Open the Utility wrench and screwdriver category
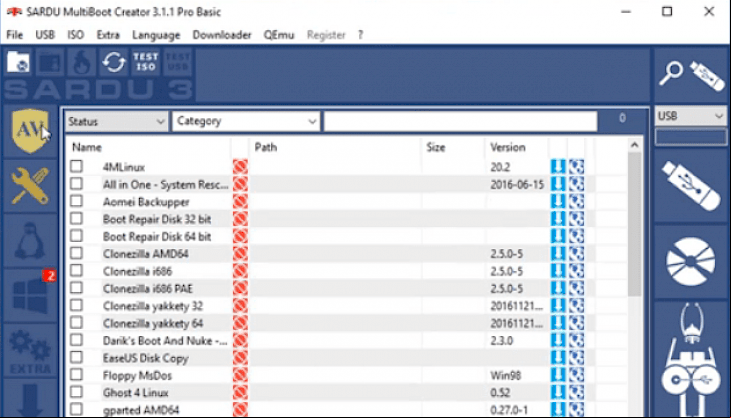Image resolution: width=731 pixels, height=418 pixels. (30, 186)
